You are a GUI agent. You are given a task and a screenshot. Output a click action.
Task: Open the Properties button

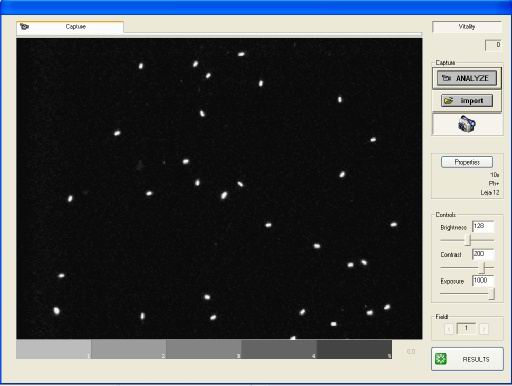[467, 162]
